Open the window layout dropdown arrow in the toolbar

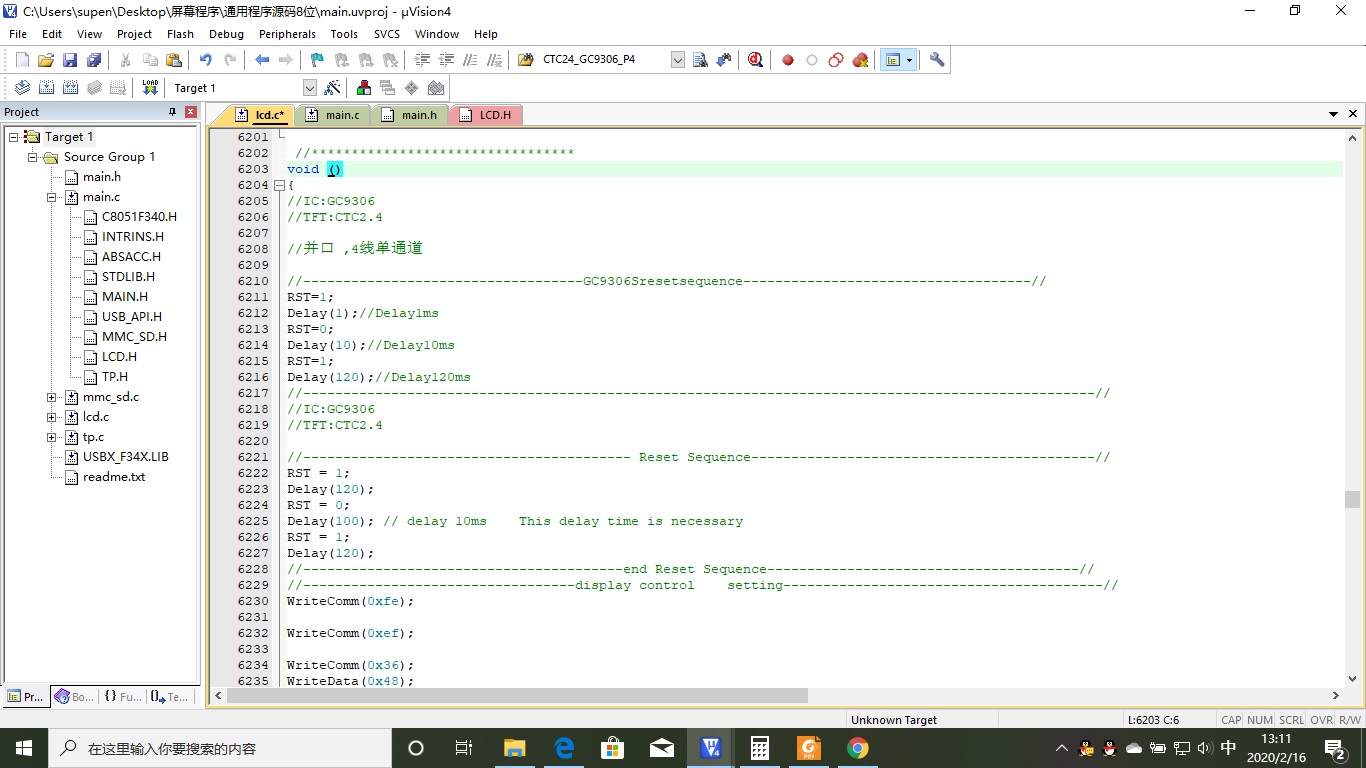click(x=909, y=60)
